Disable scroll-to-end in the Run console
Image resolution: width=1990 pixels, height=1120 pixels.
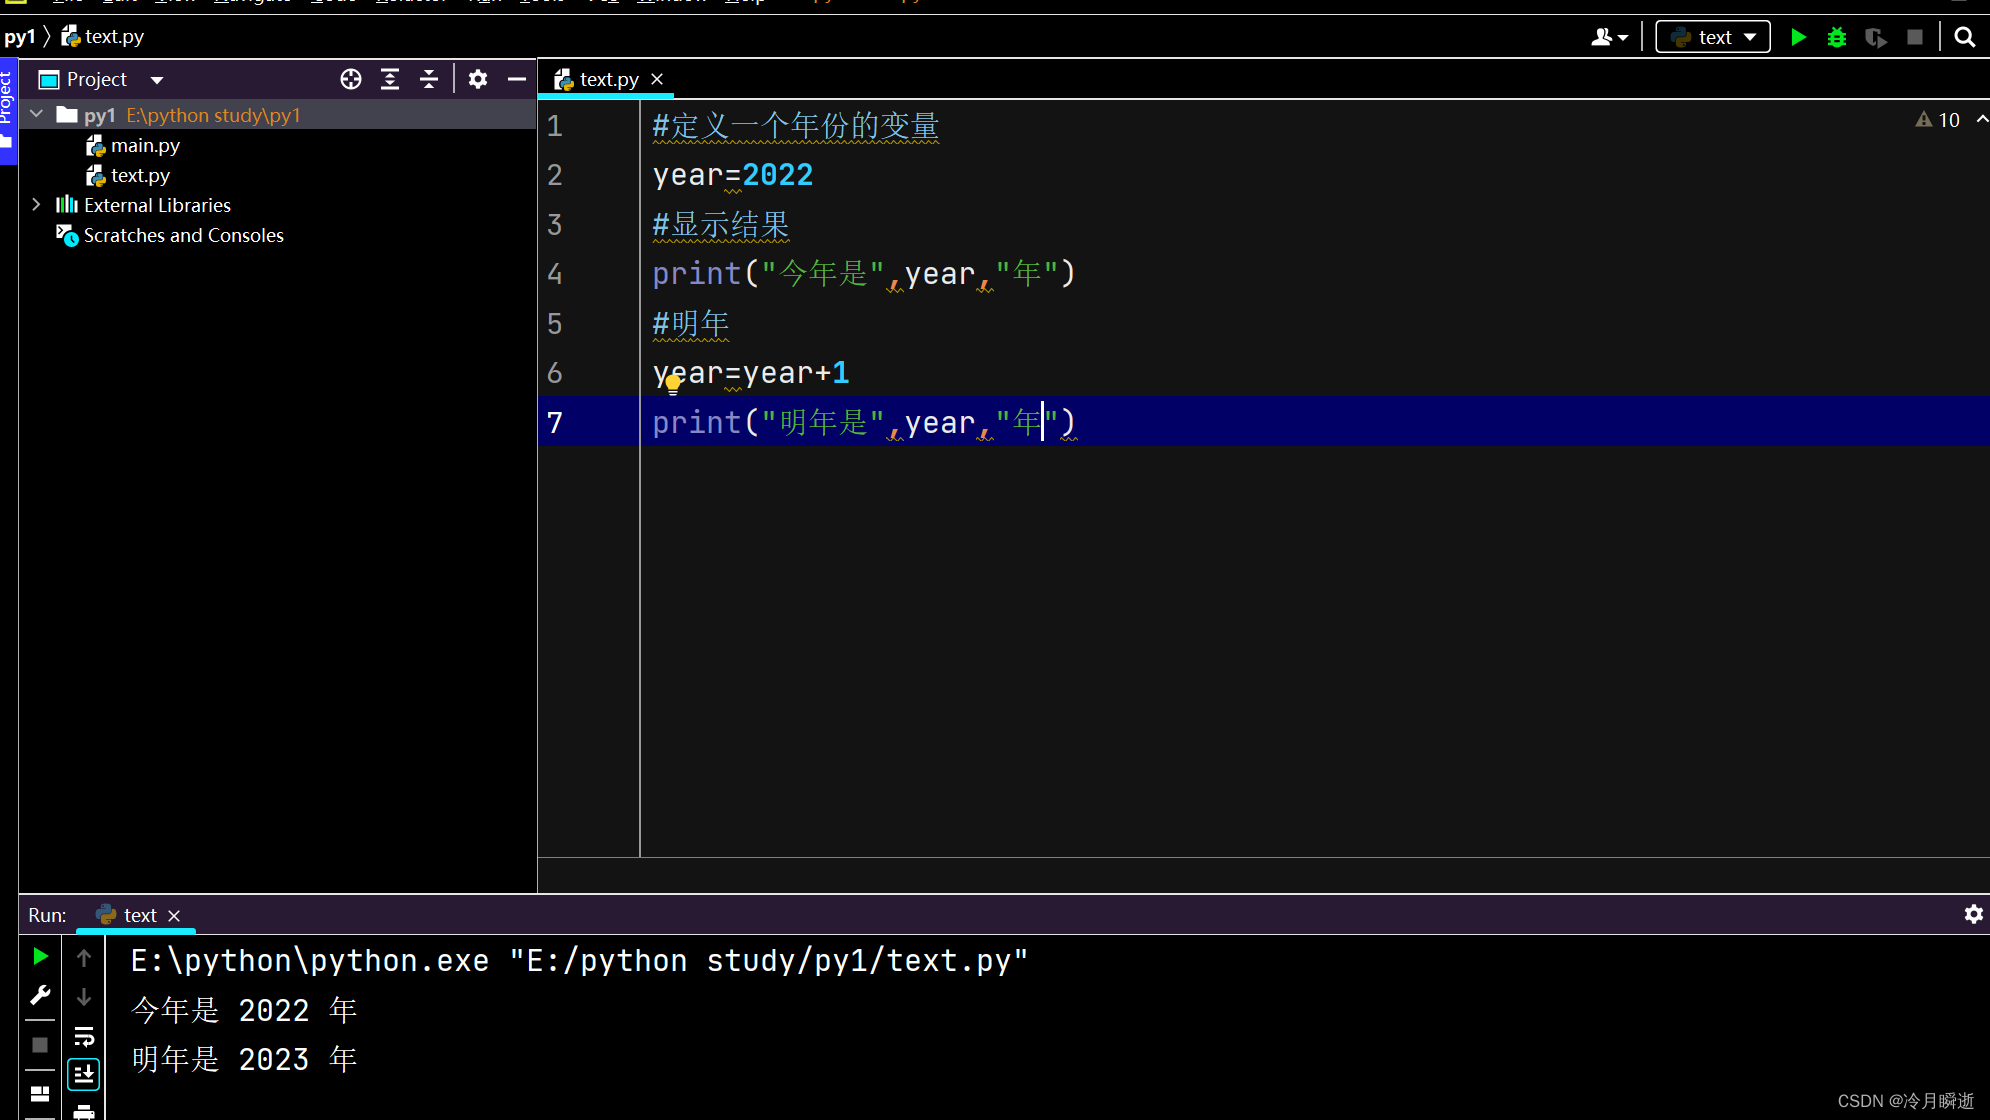pyautogui.click(x=84, y=1074)
